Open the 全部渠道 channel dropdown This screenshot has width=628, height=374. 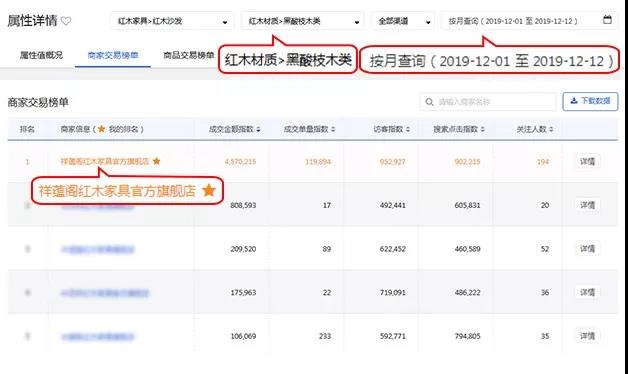click(403, 21)
